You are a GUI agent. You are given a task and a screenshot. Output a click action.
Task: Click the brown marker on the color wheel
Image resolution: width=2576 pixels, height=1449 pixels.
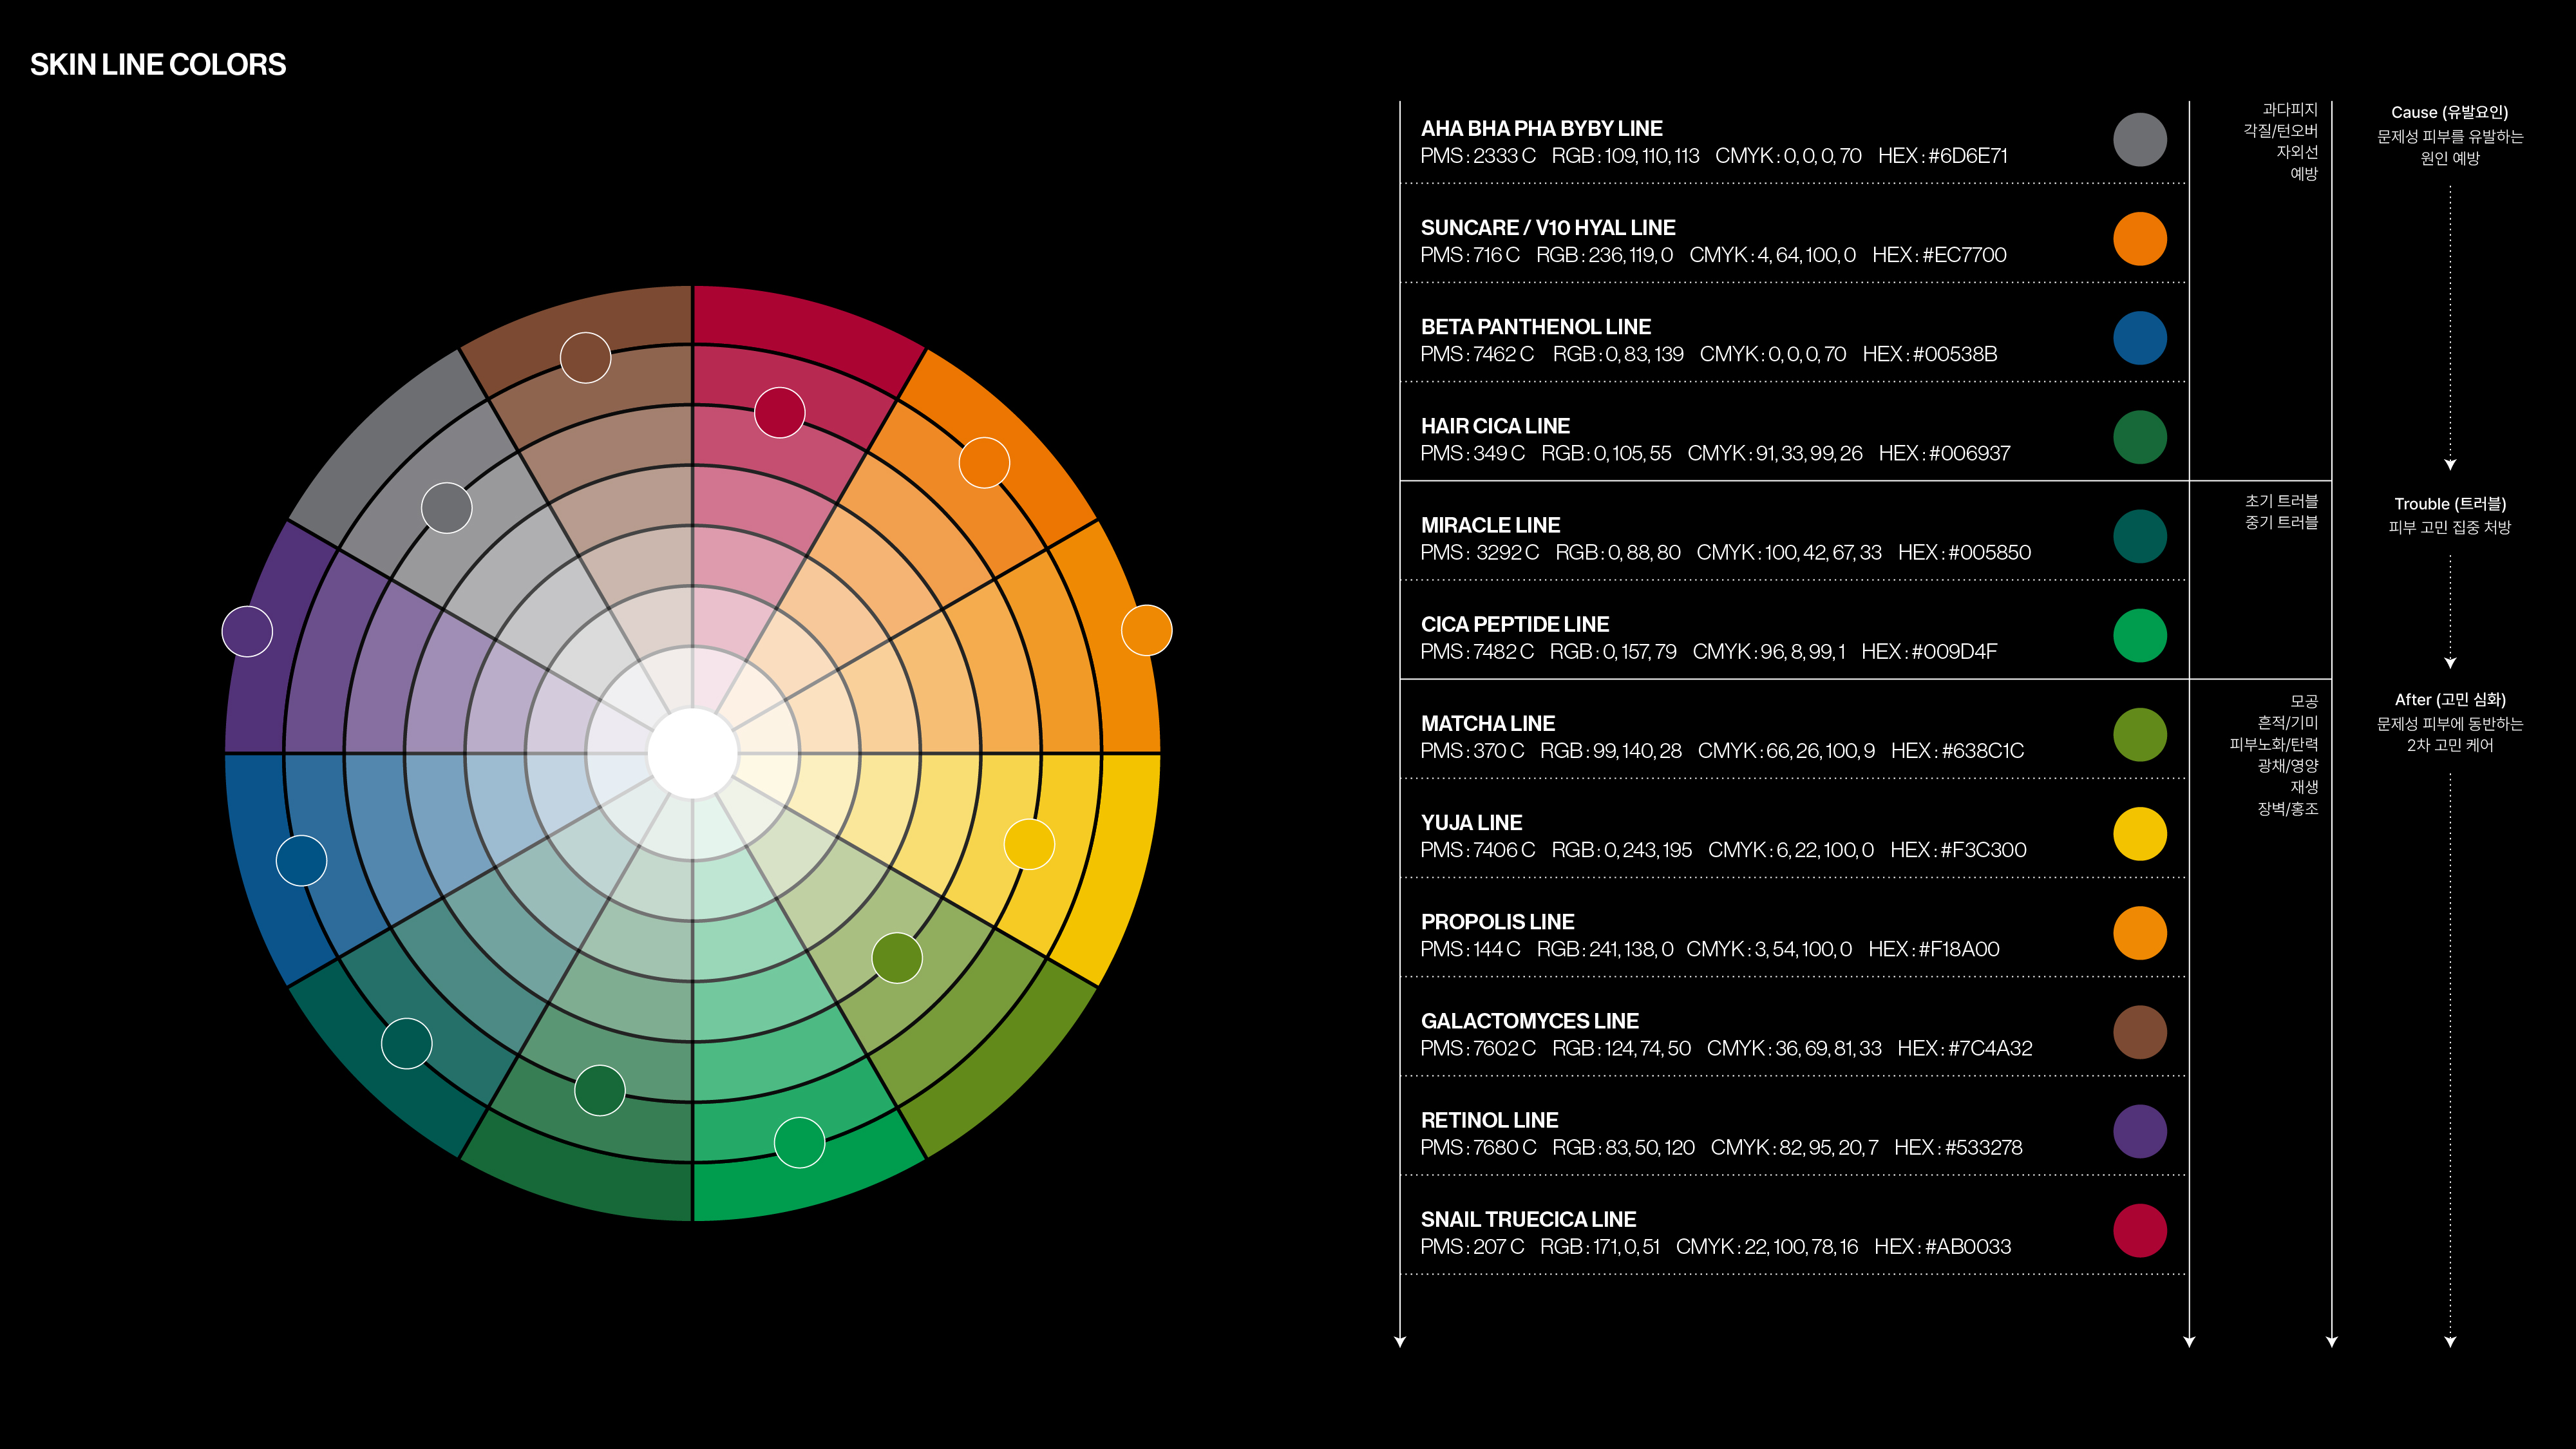click(x=585, y=358)
